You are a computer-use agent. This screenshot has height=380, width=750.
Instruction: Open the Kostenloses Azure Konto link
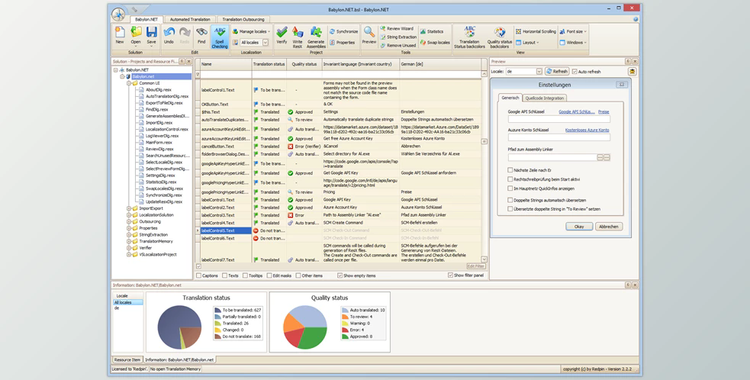[587, 130]
